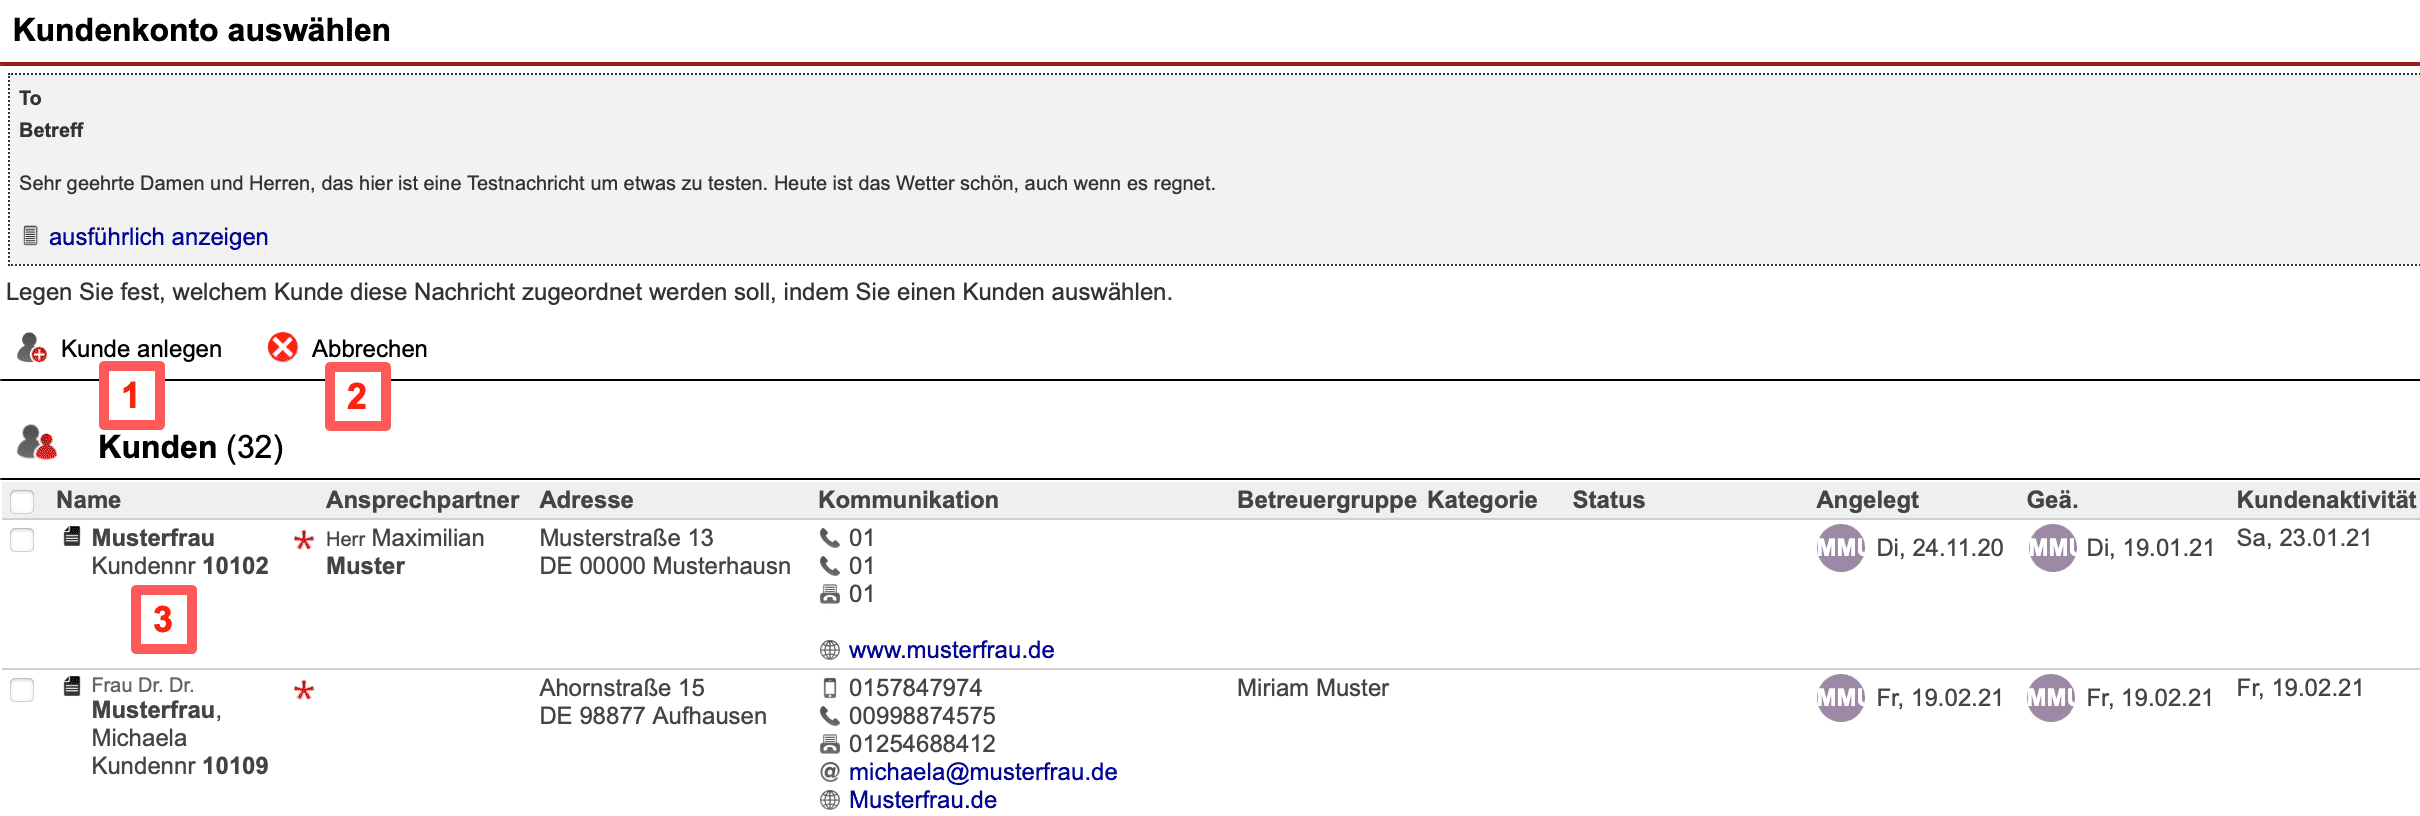The height and width of the screenshot is (816, 2420).
Task: Click the document icon next to ausführlich anzeigen
Action: pyautogui.click(x=31, y=236)
